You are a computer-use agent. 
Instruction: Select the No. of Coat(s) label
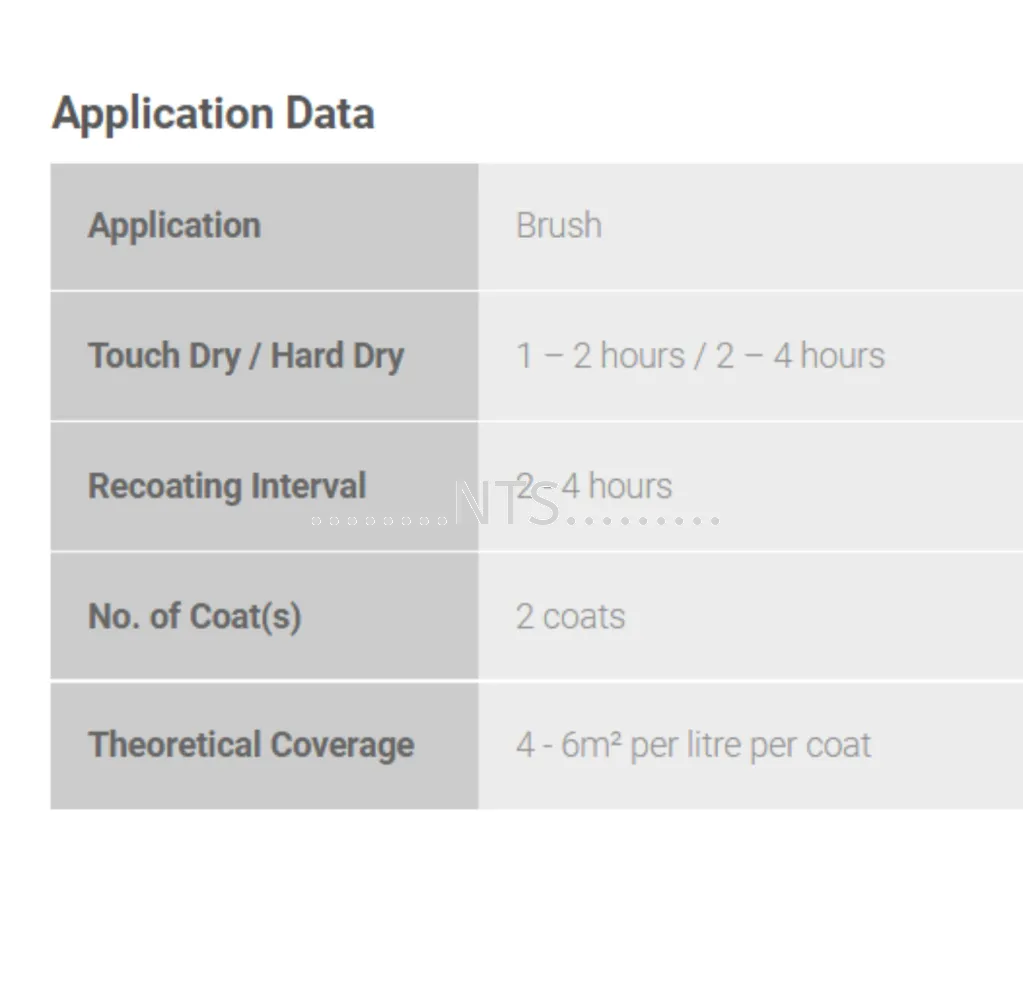(194, 616)
